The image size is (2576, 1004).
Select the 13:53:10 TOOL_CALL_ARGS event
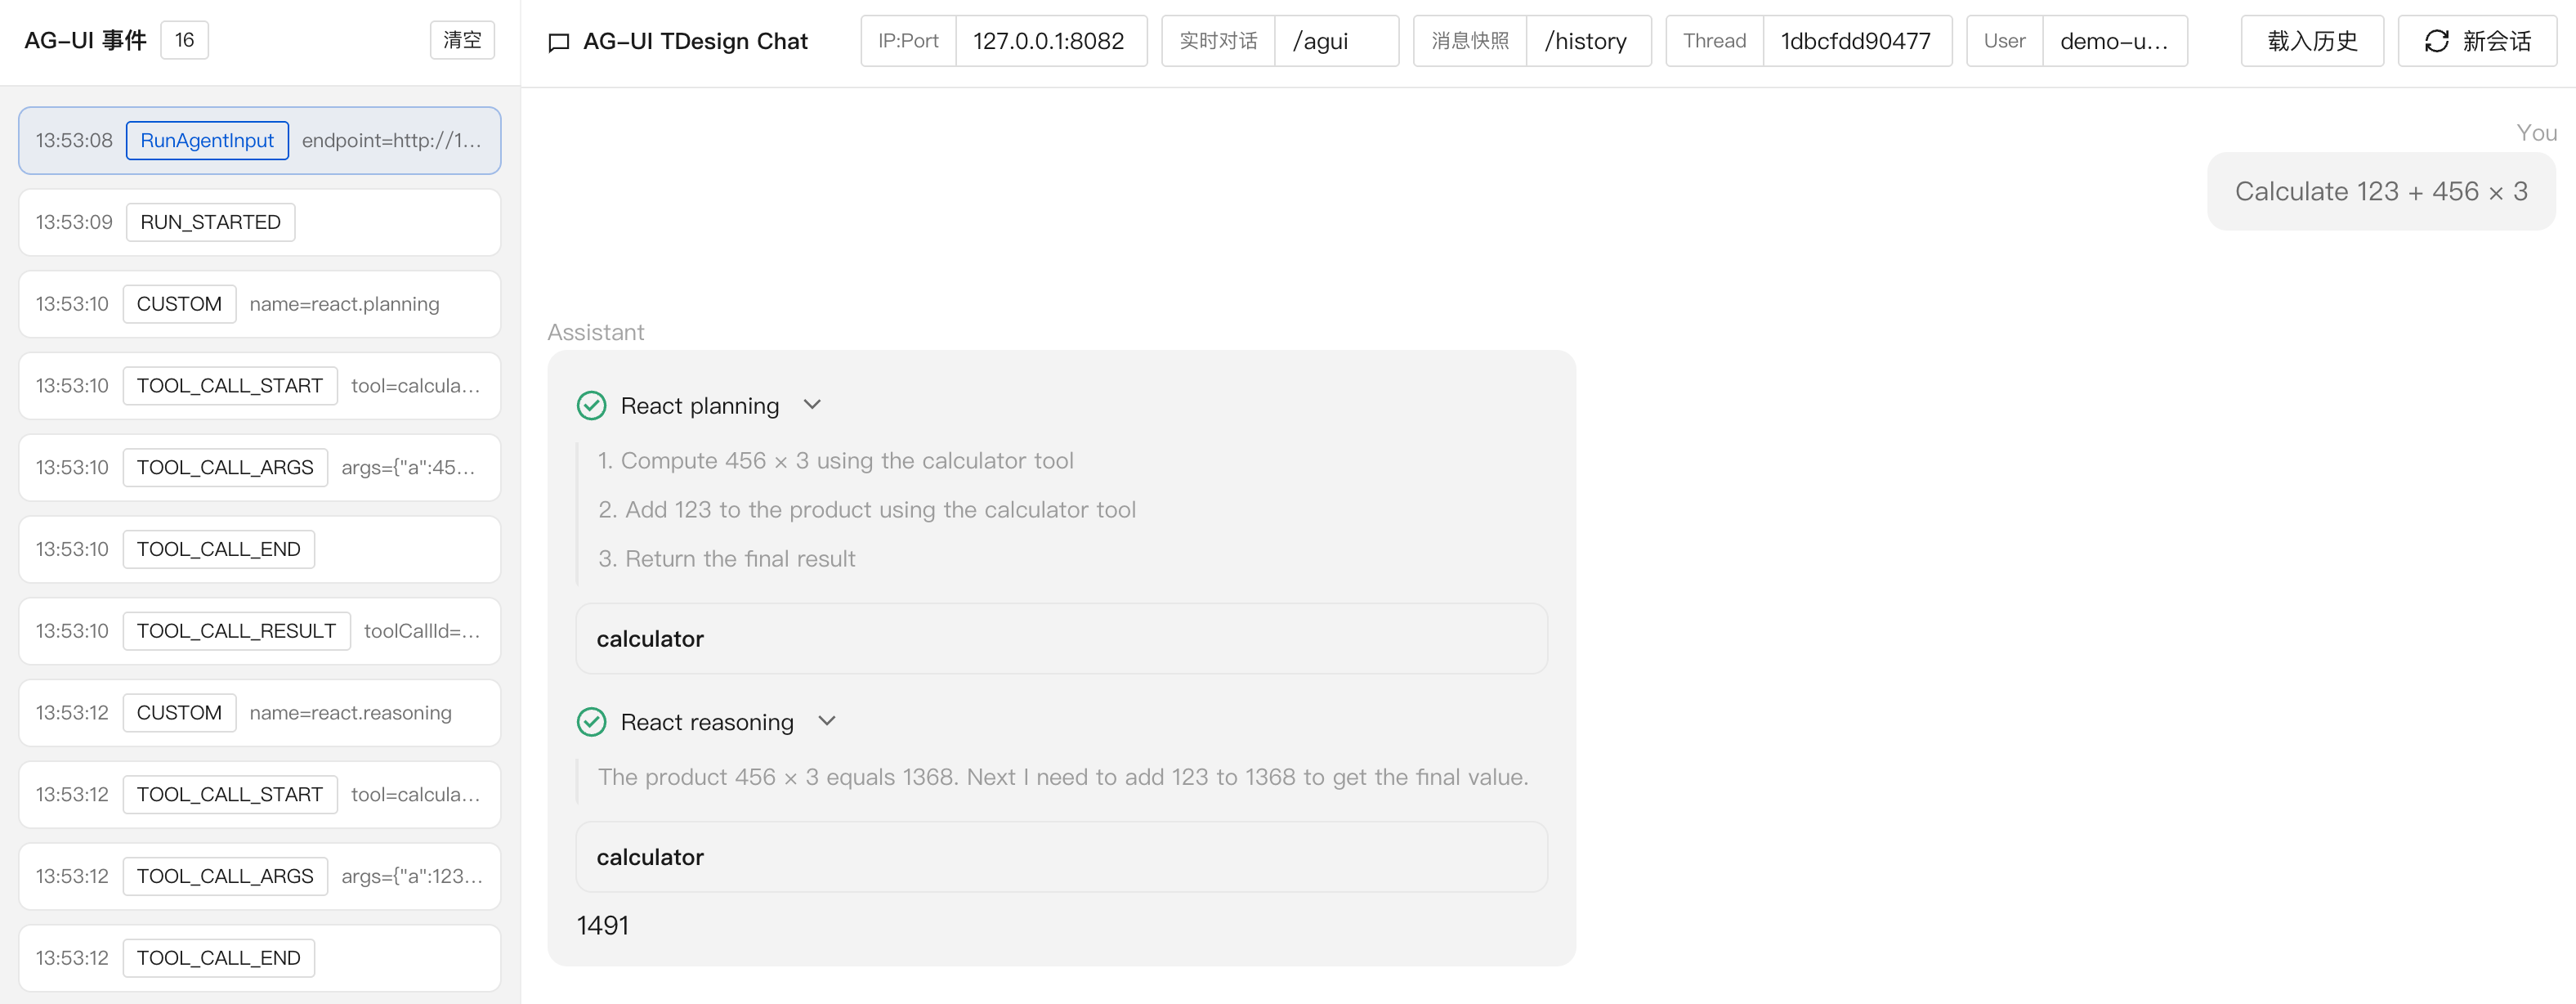260,468
